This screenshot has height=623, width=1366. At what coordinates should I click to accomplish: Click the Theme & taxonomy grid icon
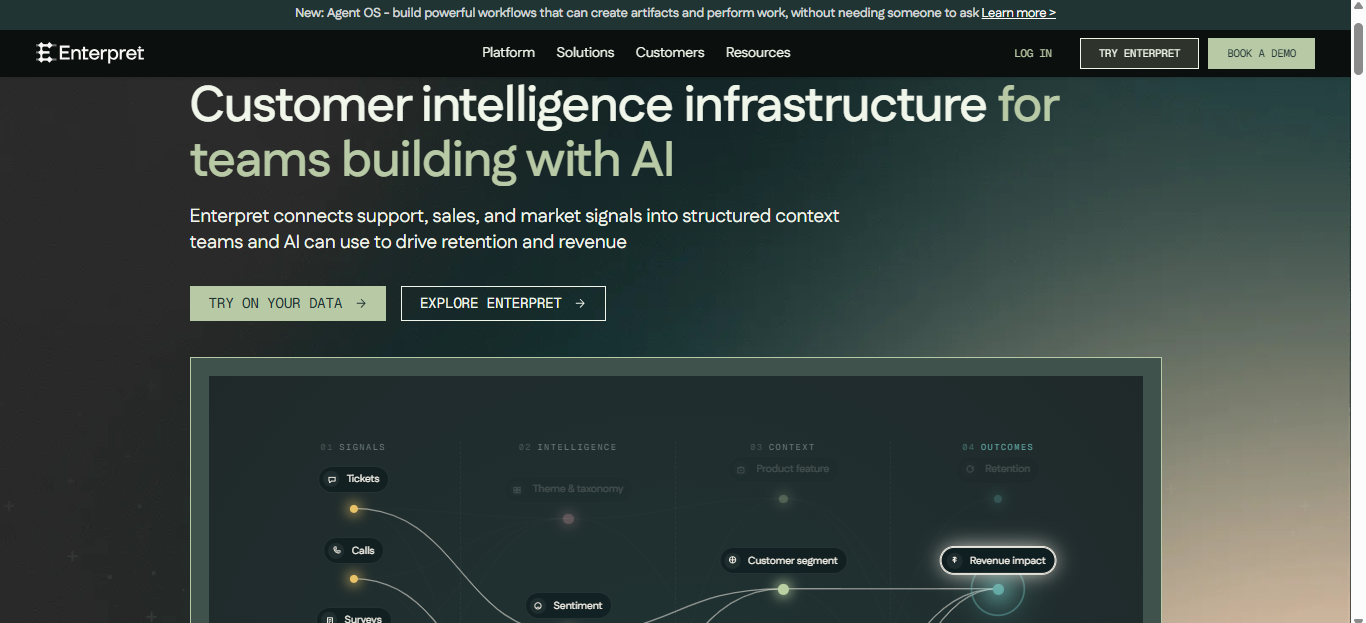tap(517, 489)
